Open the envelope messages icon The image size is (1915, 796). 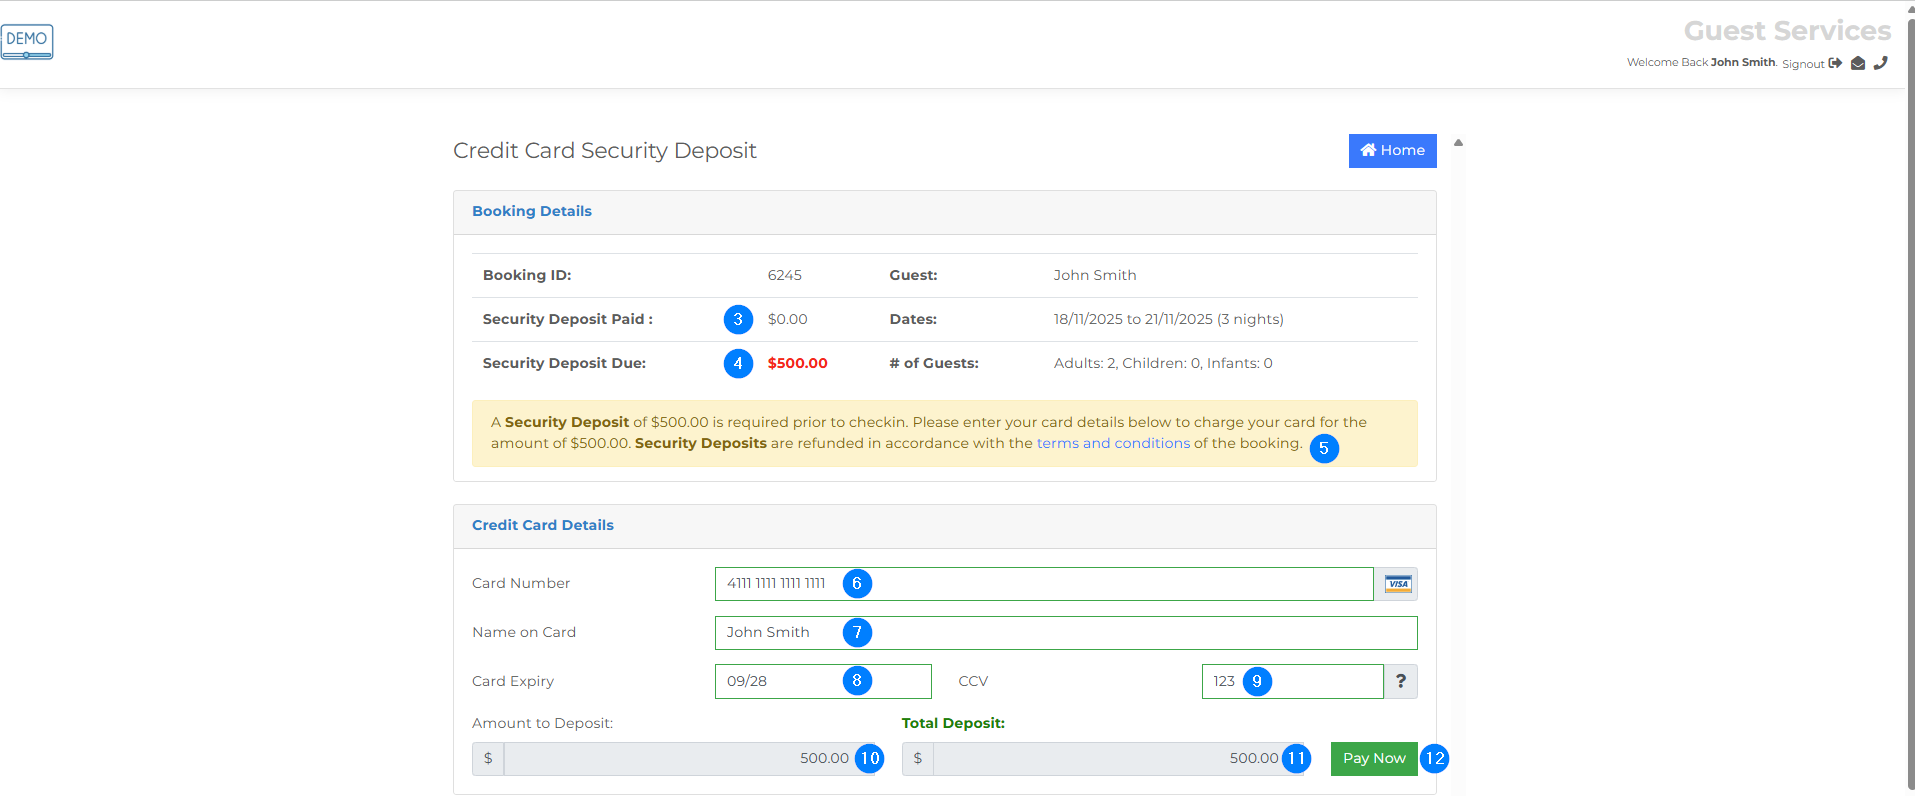(x=1858, y=63)
